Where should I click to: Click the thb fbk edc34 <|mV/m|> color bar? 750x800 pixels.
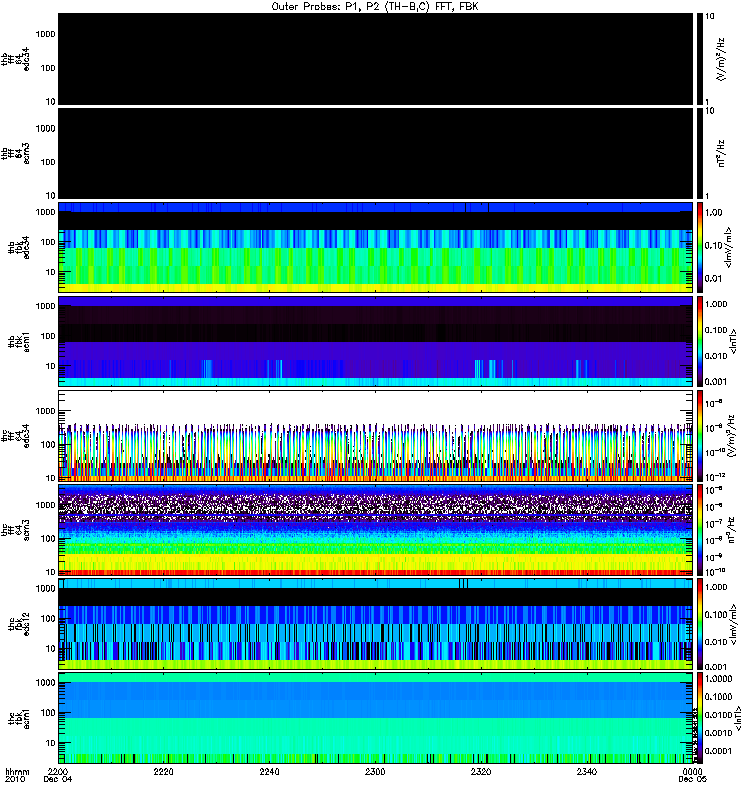700,247
